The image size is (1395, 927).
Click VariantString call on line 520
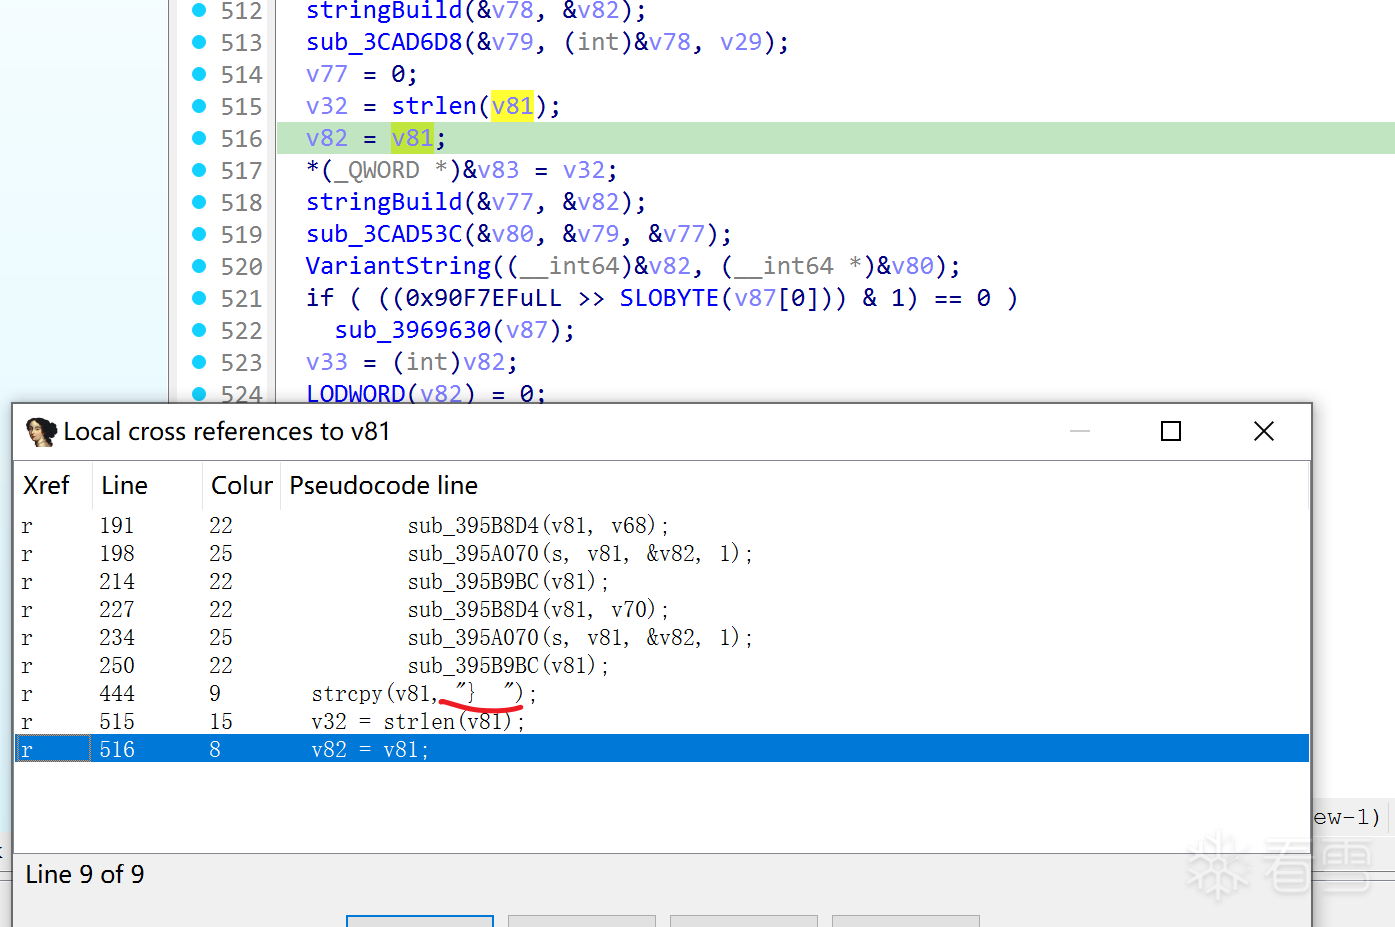click(x=398, y=266)
